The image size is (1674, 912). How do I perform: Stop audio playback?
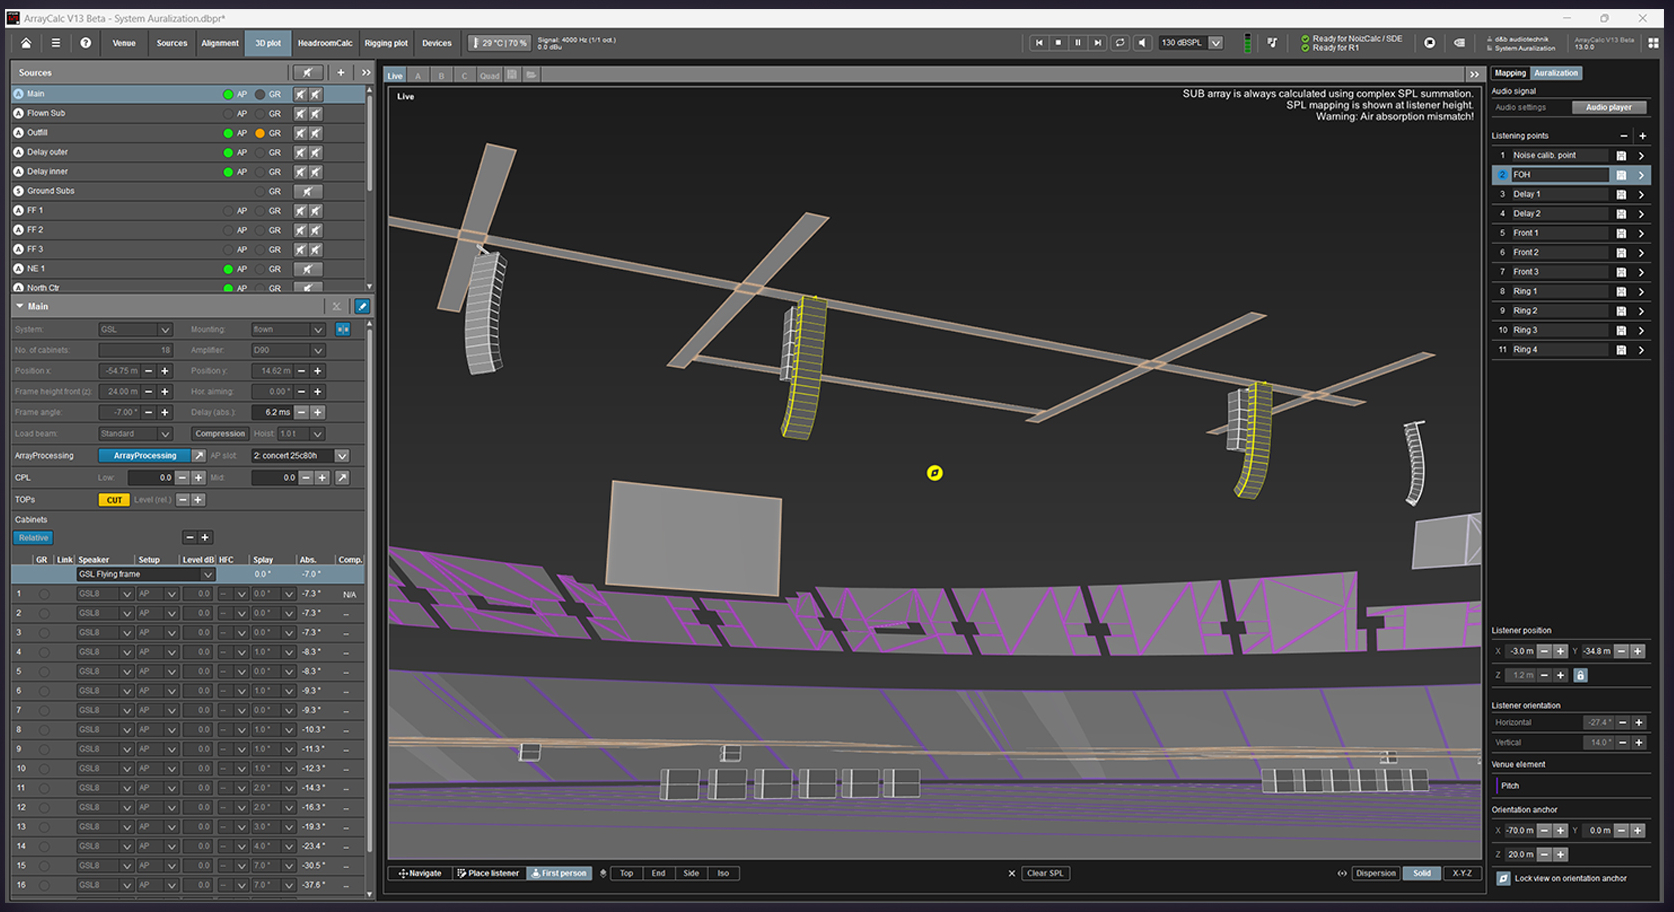[x=1058, y=43]
